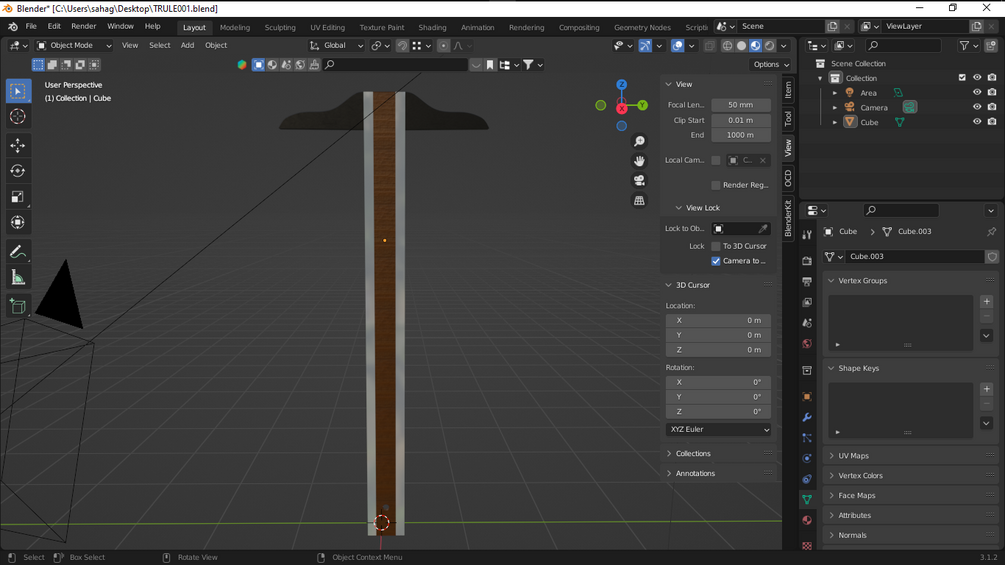Click the zoom view magnifier icon

point(639,141)
